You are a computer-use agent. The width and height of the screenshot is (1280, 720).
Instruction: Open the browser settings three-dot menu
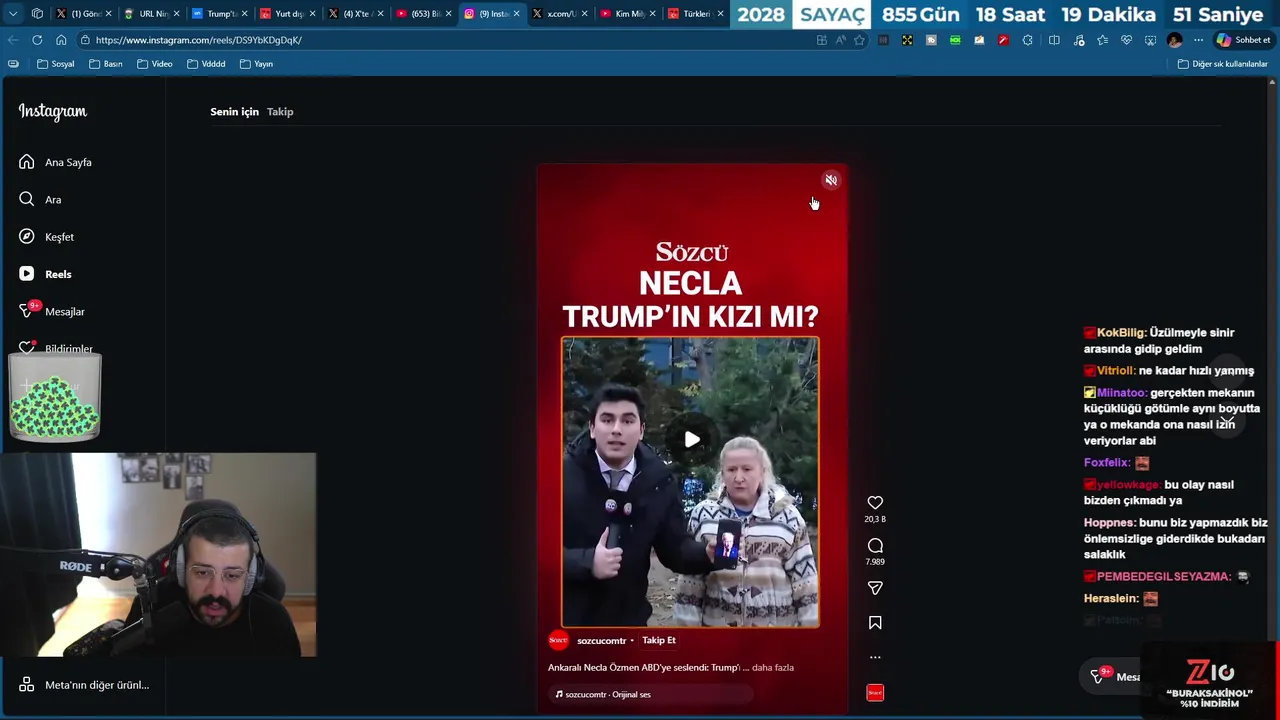point(1198,40)
